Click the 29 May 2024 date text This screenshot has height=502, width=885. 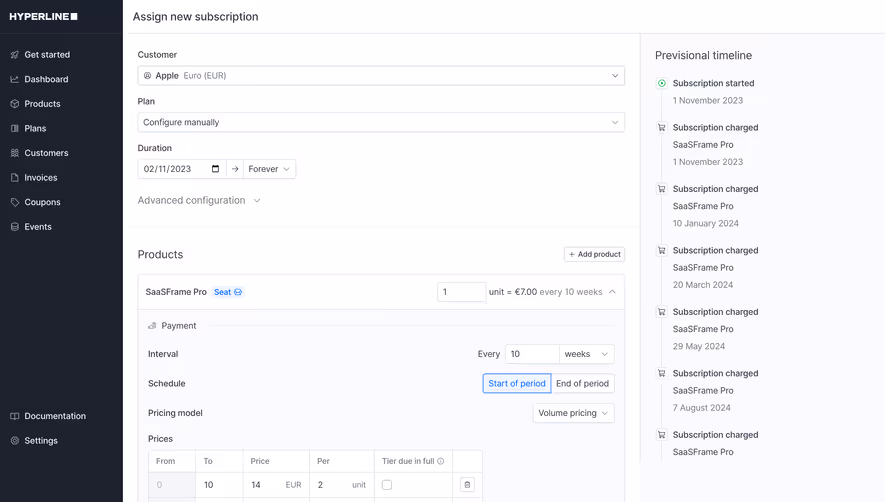699,347
